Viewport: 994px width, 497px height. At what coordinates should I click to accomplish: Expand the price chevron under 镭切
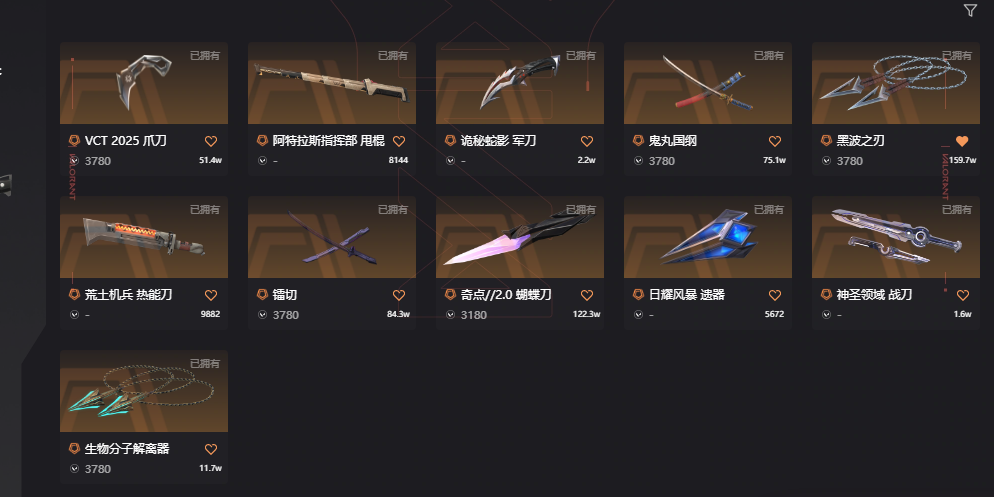click(x=262, y=314)
